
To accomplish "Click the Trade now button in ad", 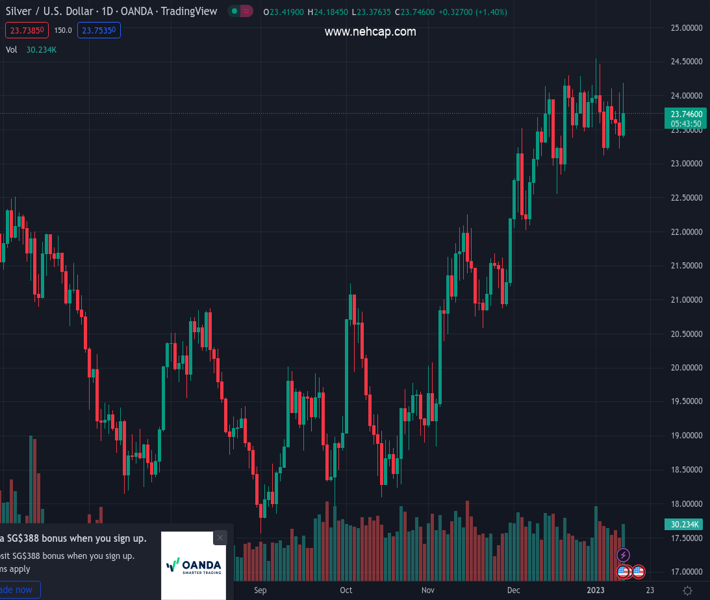I will click(18, 590).
